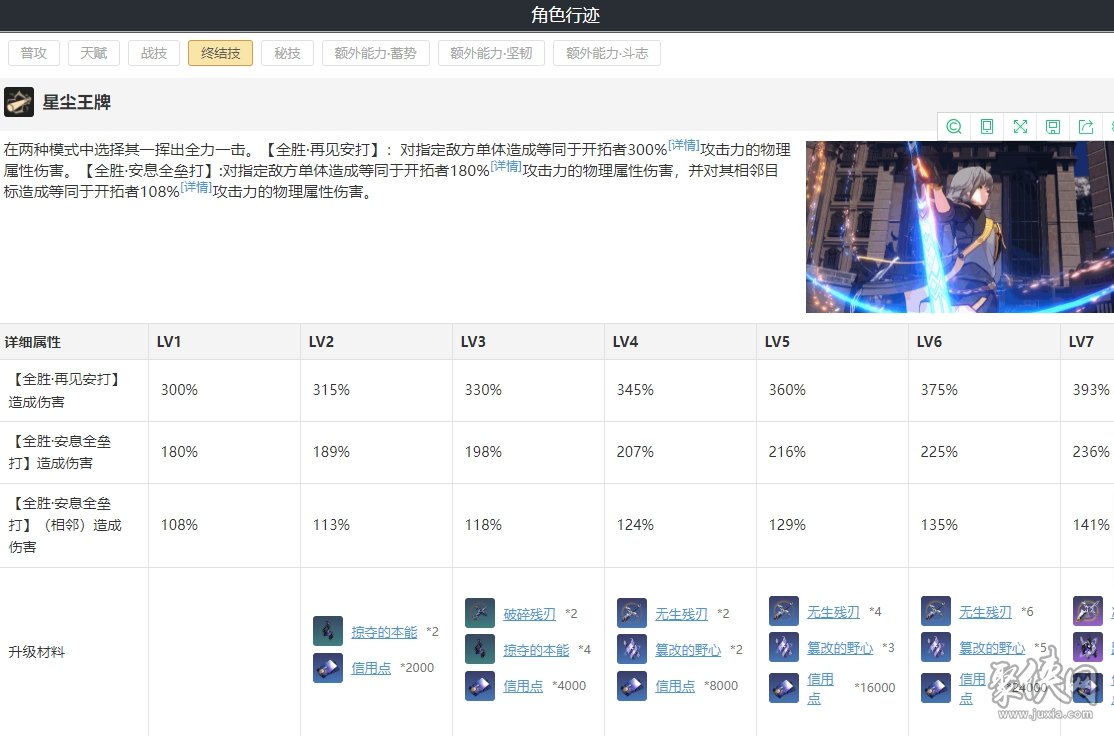Click the 信用点 icon in LV6 column

pos(936,688)
